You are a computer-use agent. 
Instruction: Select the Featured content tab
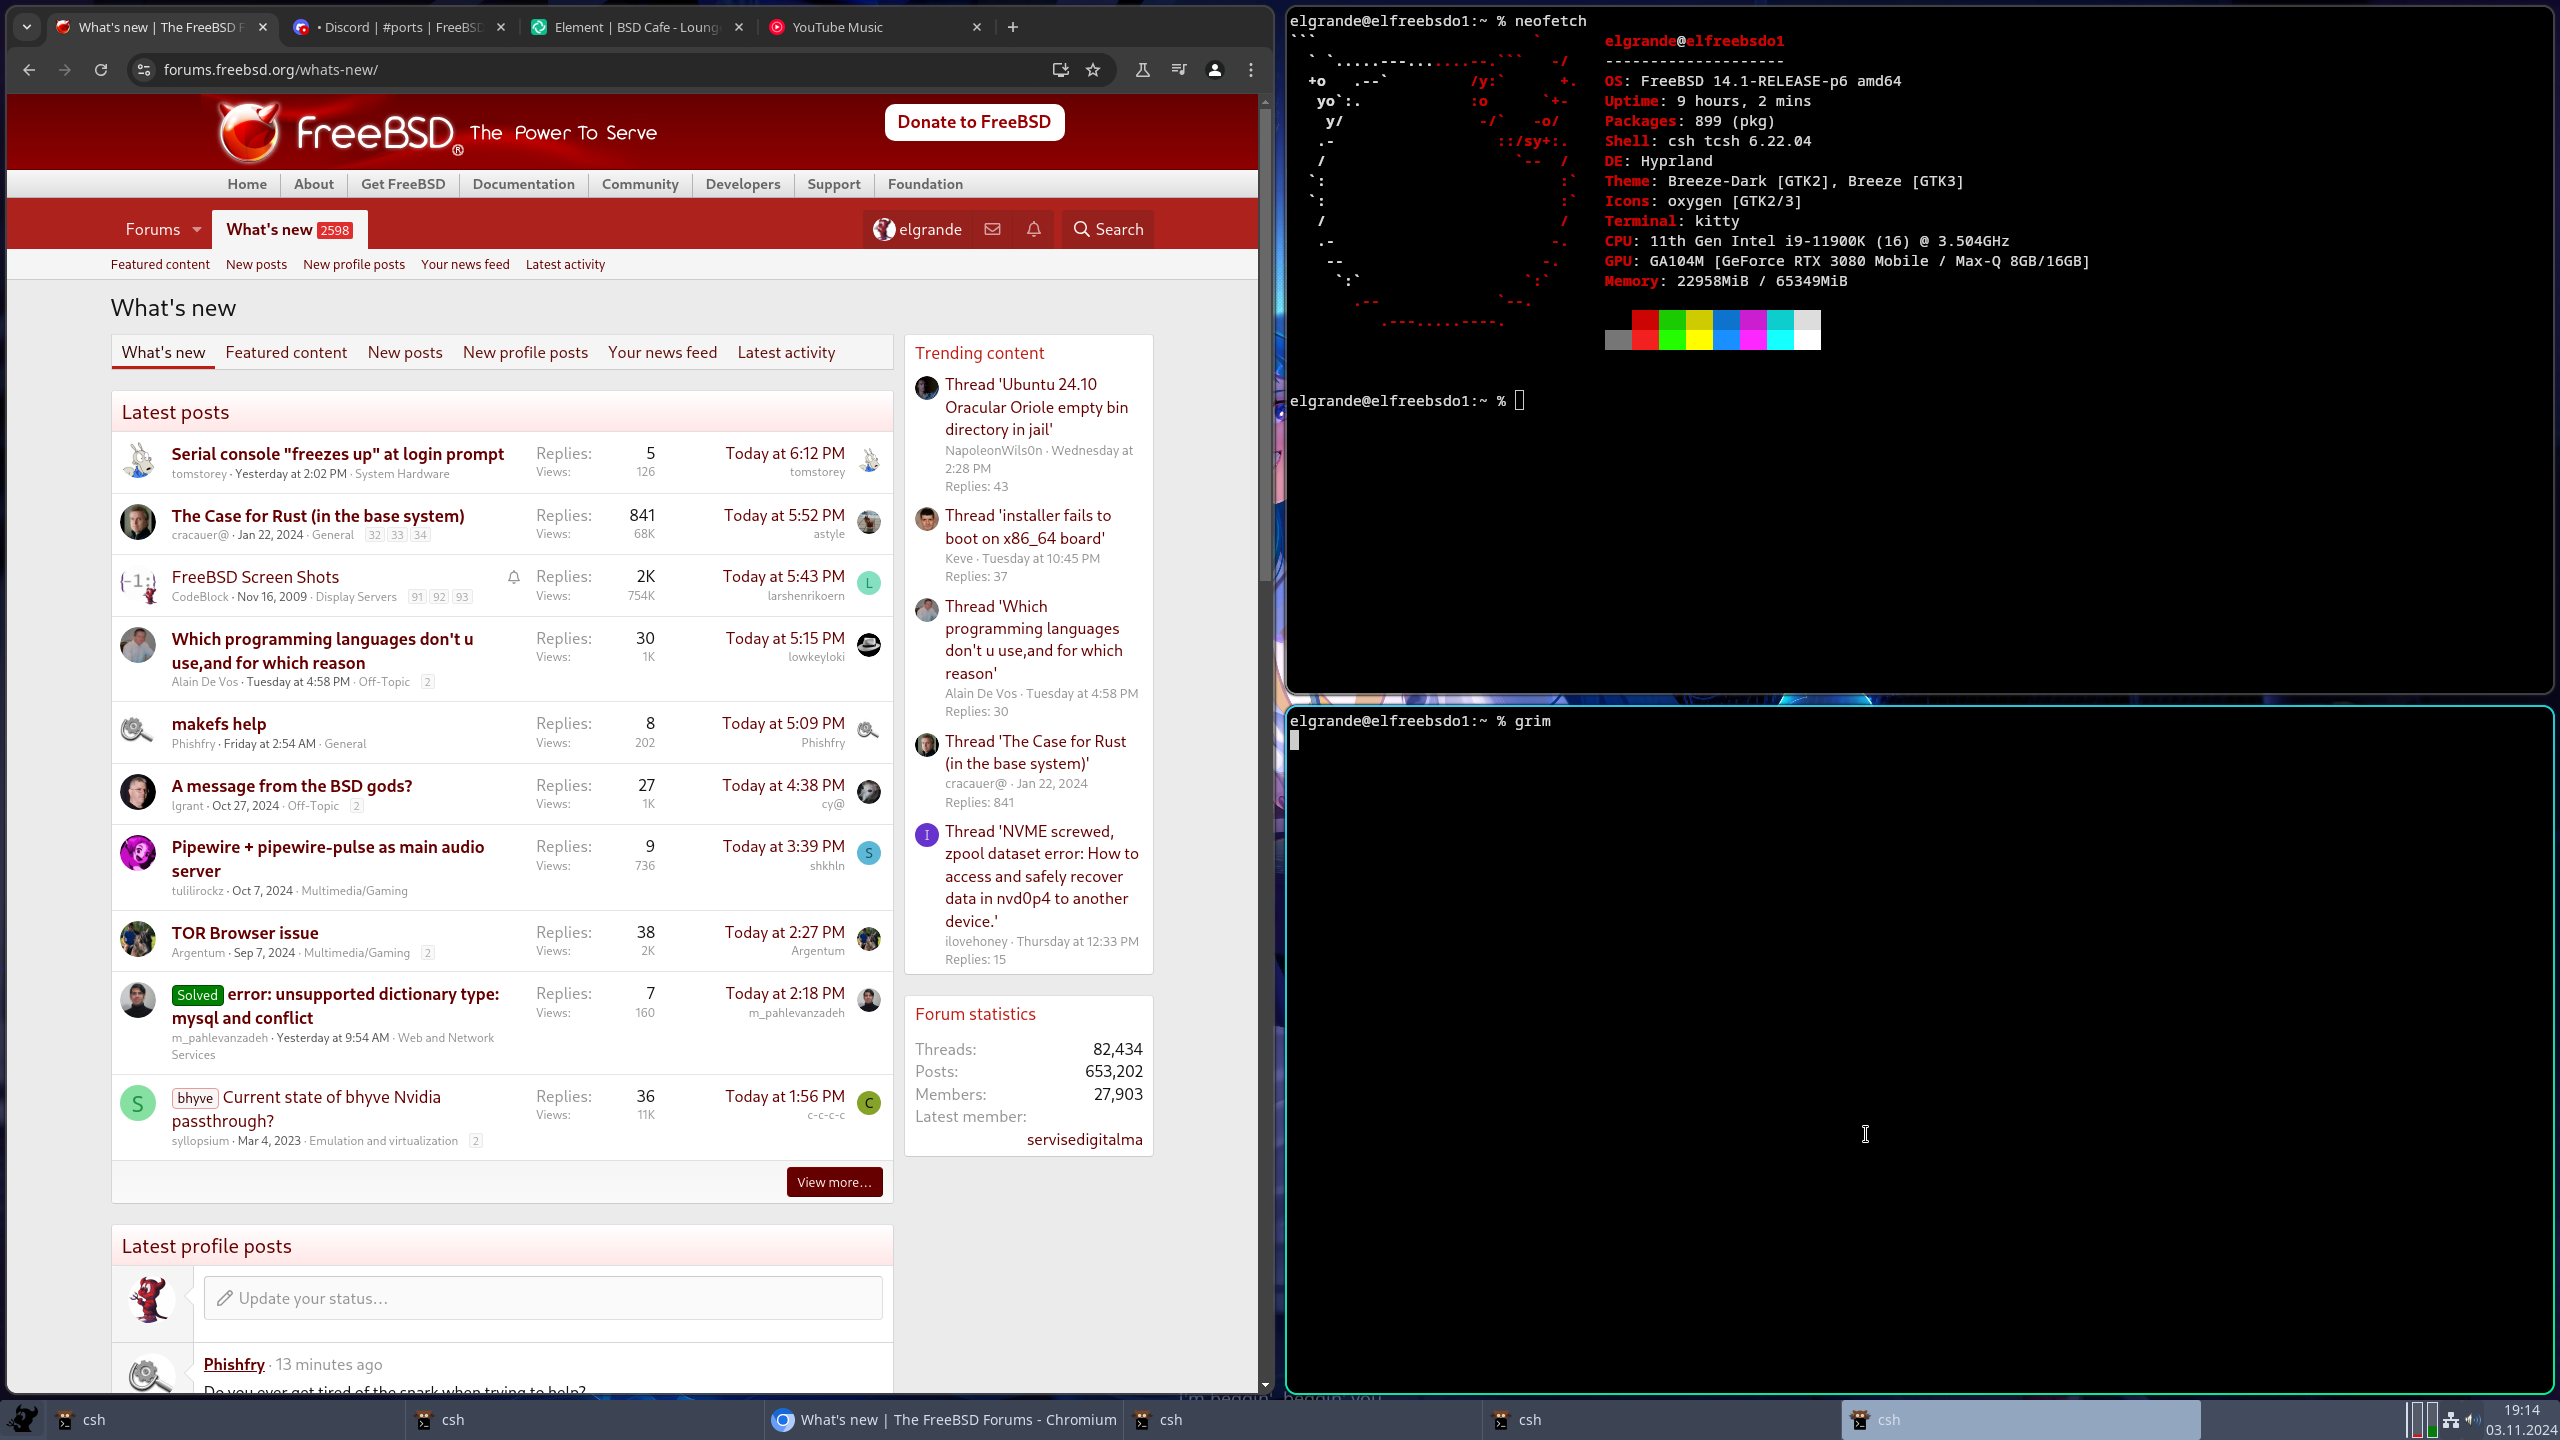tap(286, 353)
